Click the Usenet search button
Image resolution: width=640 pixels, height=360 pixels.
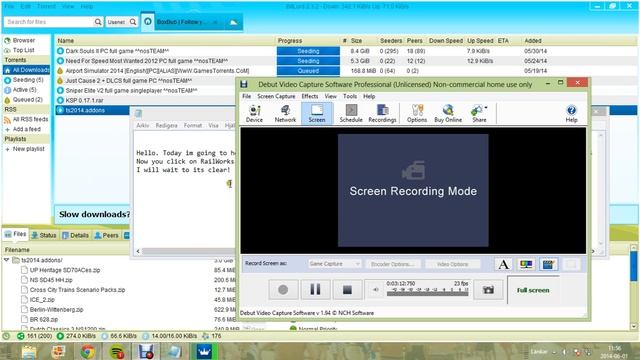[122, 22]
